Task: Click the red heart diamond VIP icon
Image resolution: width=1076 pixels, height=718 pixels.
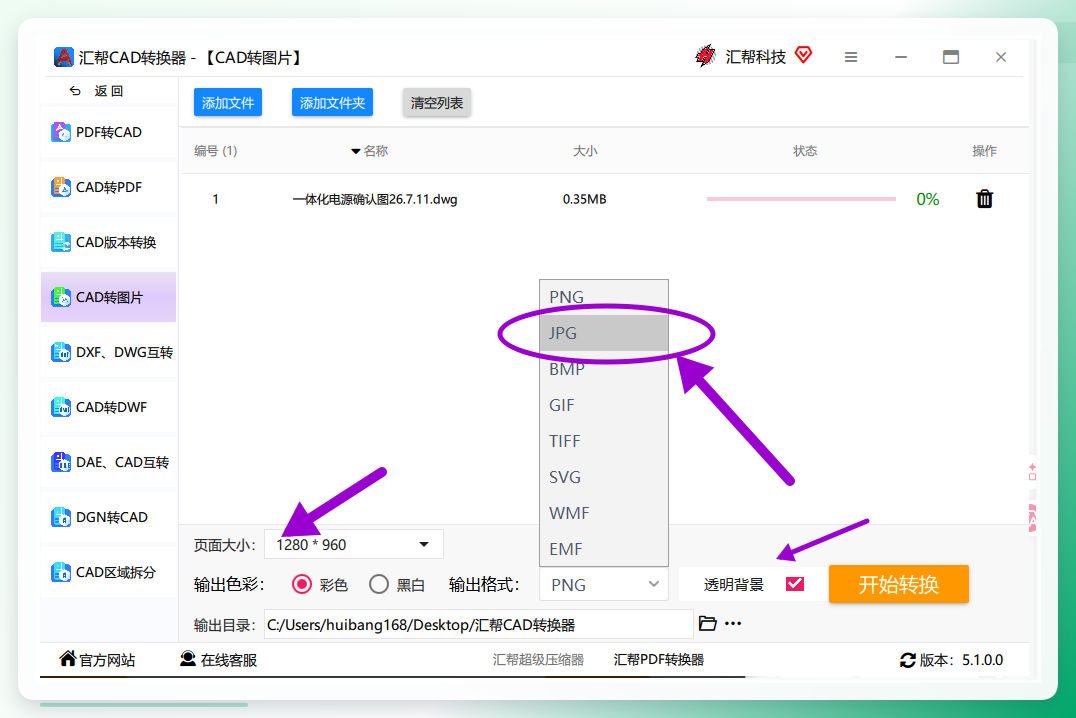Action: [804, 54]
